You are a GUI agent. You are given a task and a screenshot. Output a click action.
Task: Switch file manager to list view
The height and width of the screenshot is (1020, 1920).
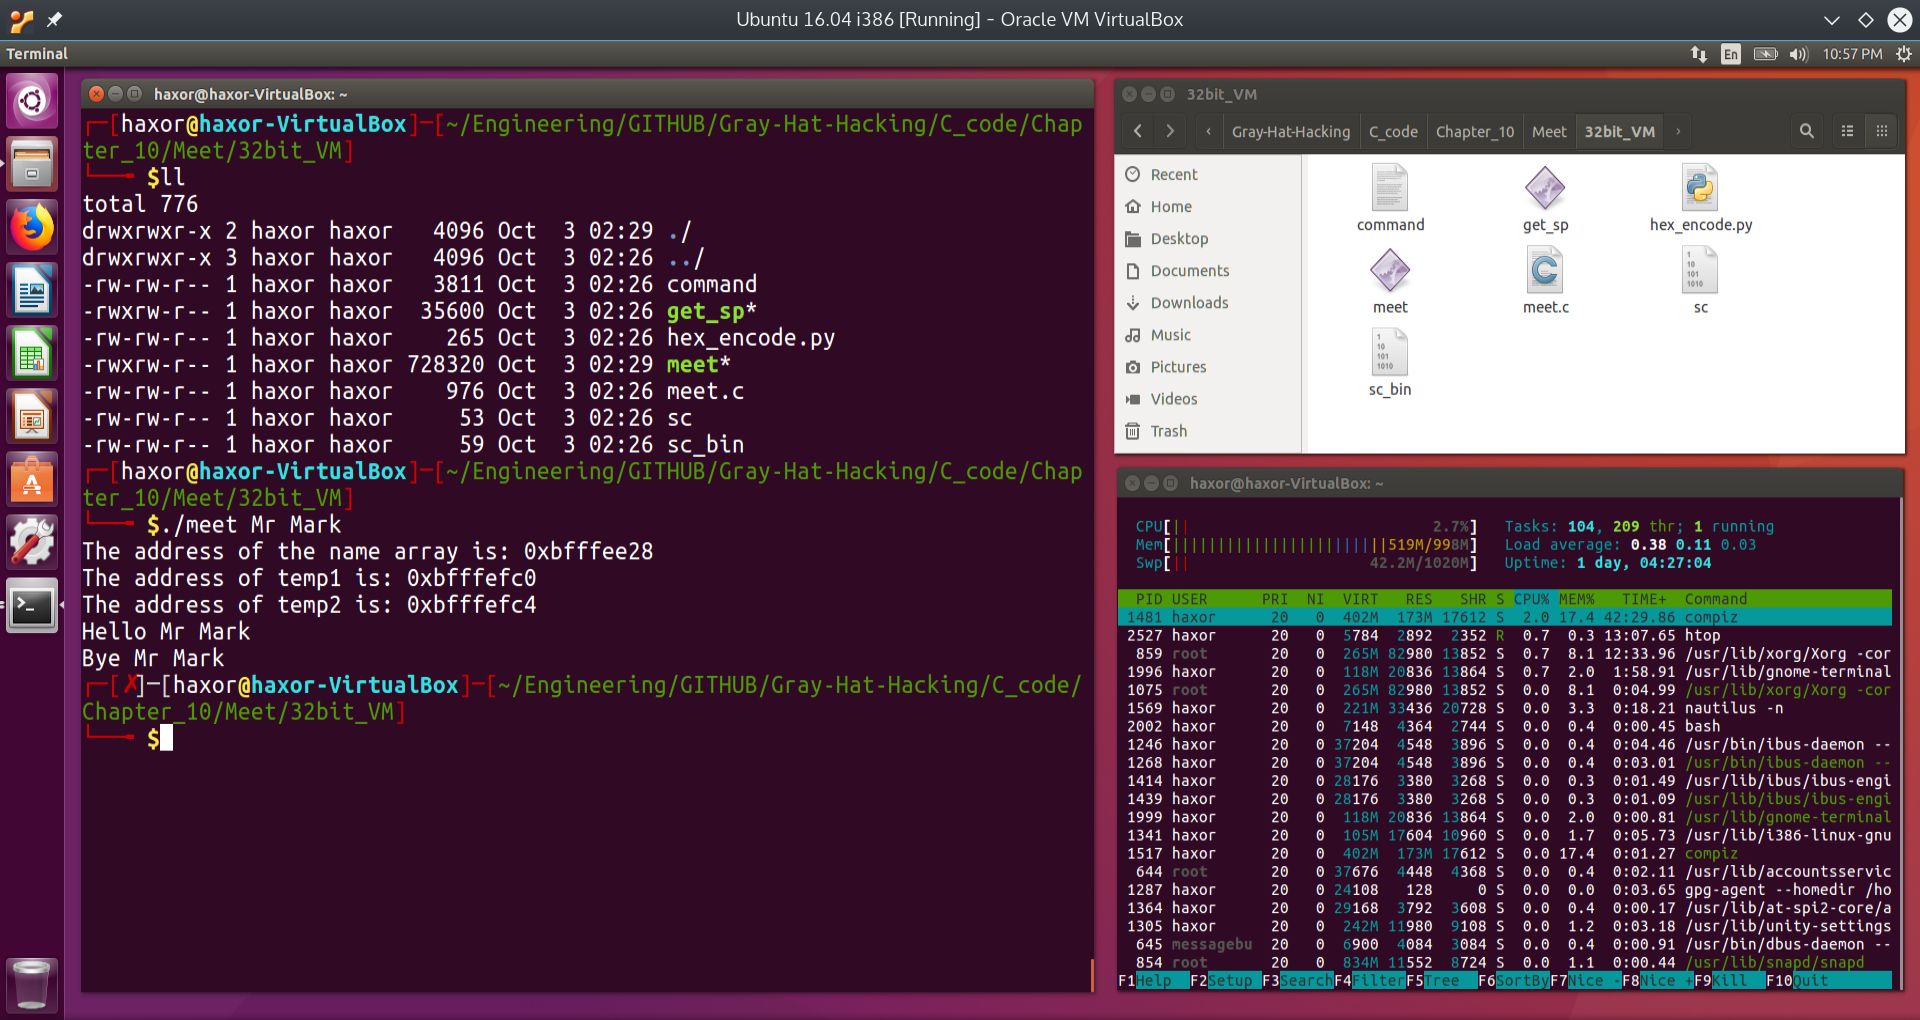click(1847, 131)
